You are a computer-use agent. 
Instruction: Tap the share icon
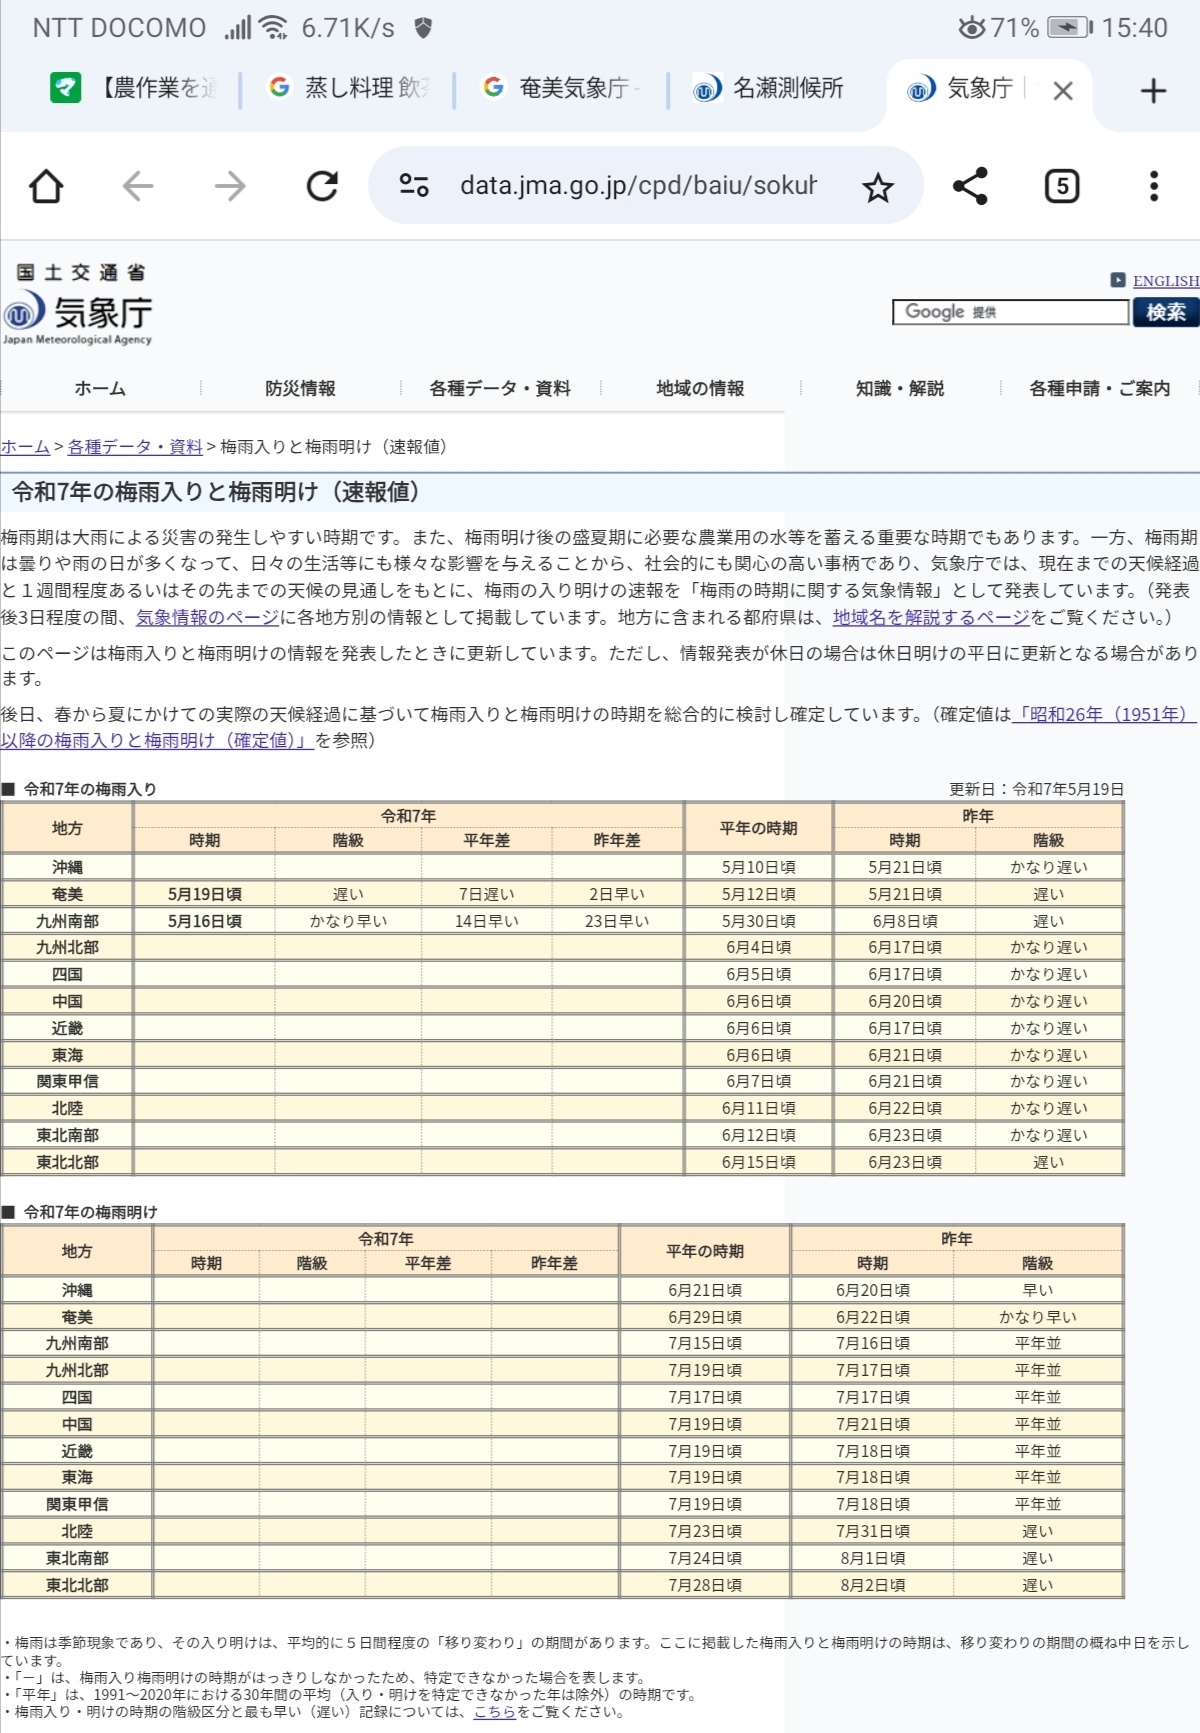pos(970,186)
